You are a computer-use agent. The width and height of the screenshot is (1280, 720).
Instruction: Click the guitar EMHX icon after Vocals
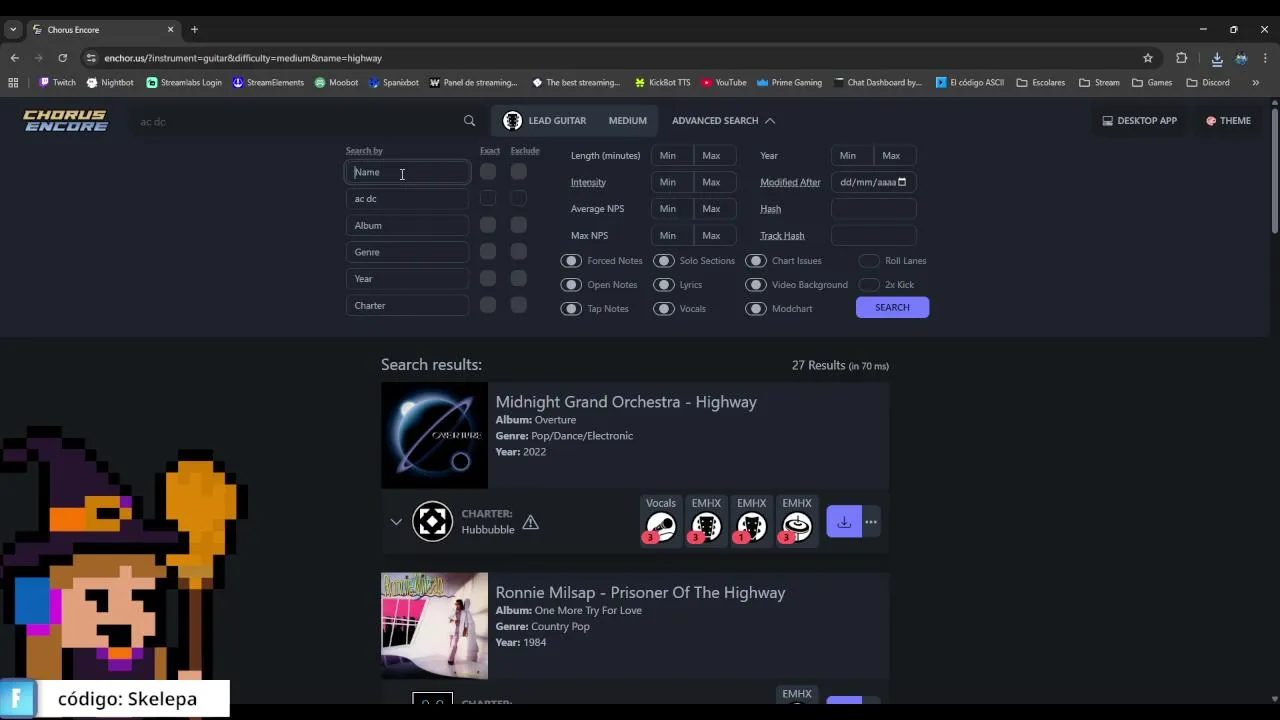pos(706,527)
